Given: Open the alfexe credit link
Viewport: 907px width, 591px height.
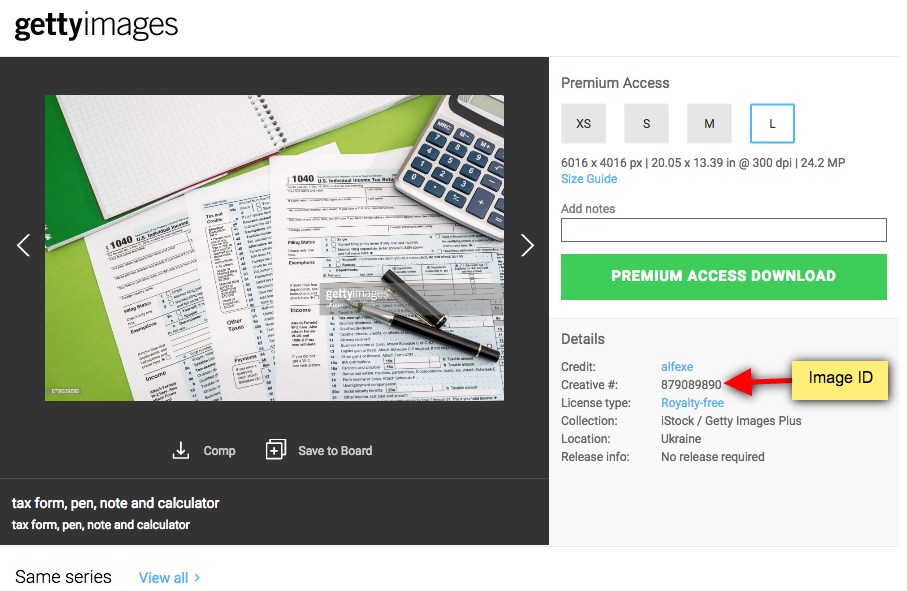Looking at the screenshot, I should pyautogui.click(x=677, y=367).
